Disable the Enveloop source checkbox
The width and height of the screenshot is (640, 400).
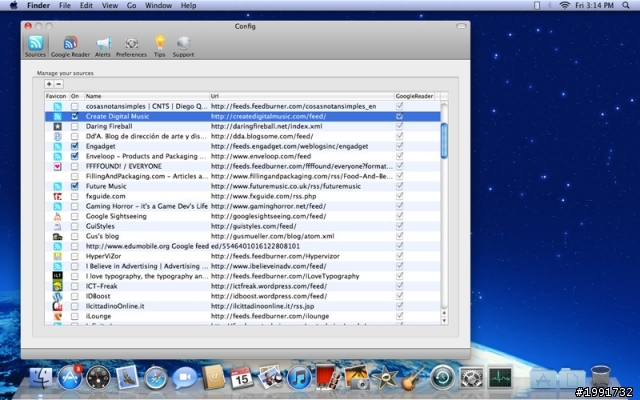click(x=74, y=156)
